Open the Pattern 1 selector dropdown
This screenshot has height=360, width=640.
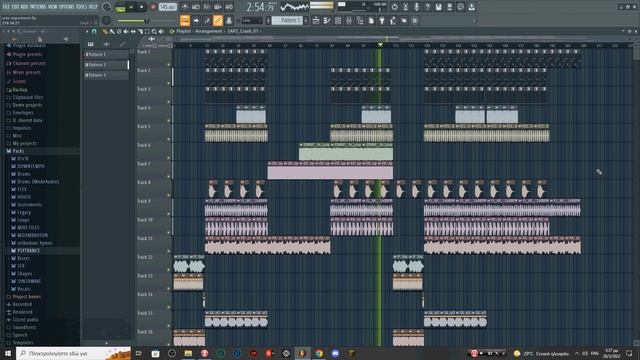point(287,20)
